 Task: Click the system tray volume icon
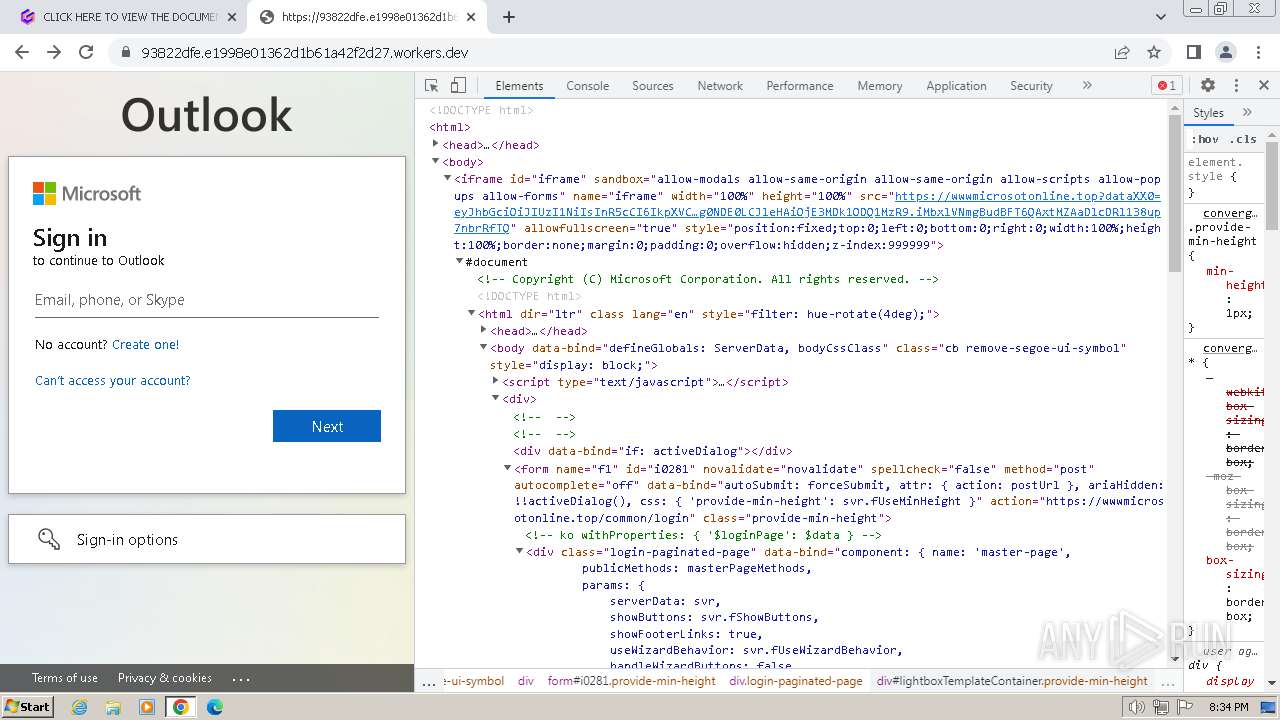pos(1137,707)
